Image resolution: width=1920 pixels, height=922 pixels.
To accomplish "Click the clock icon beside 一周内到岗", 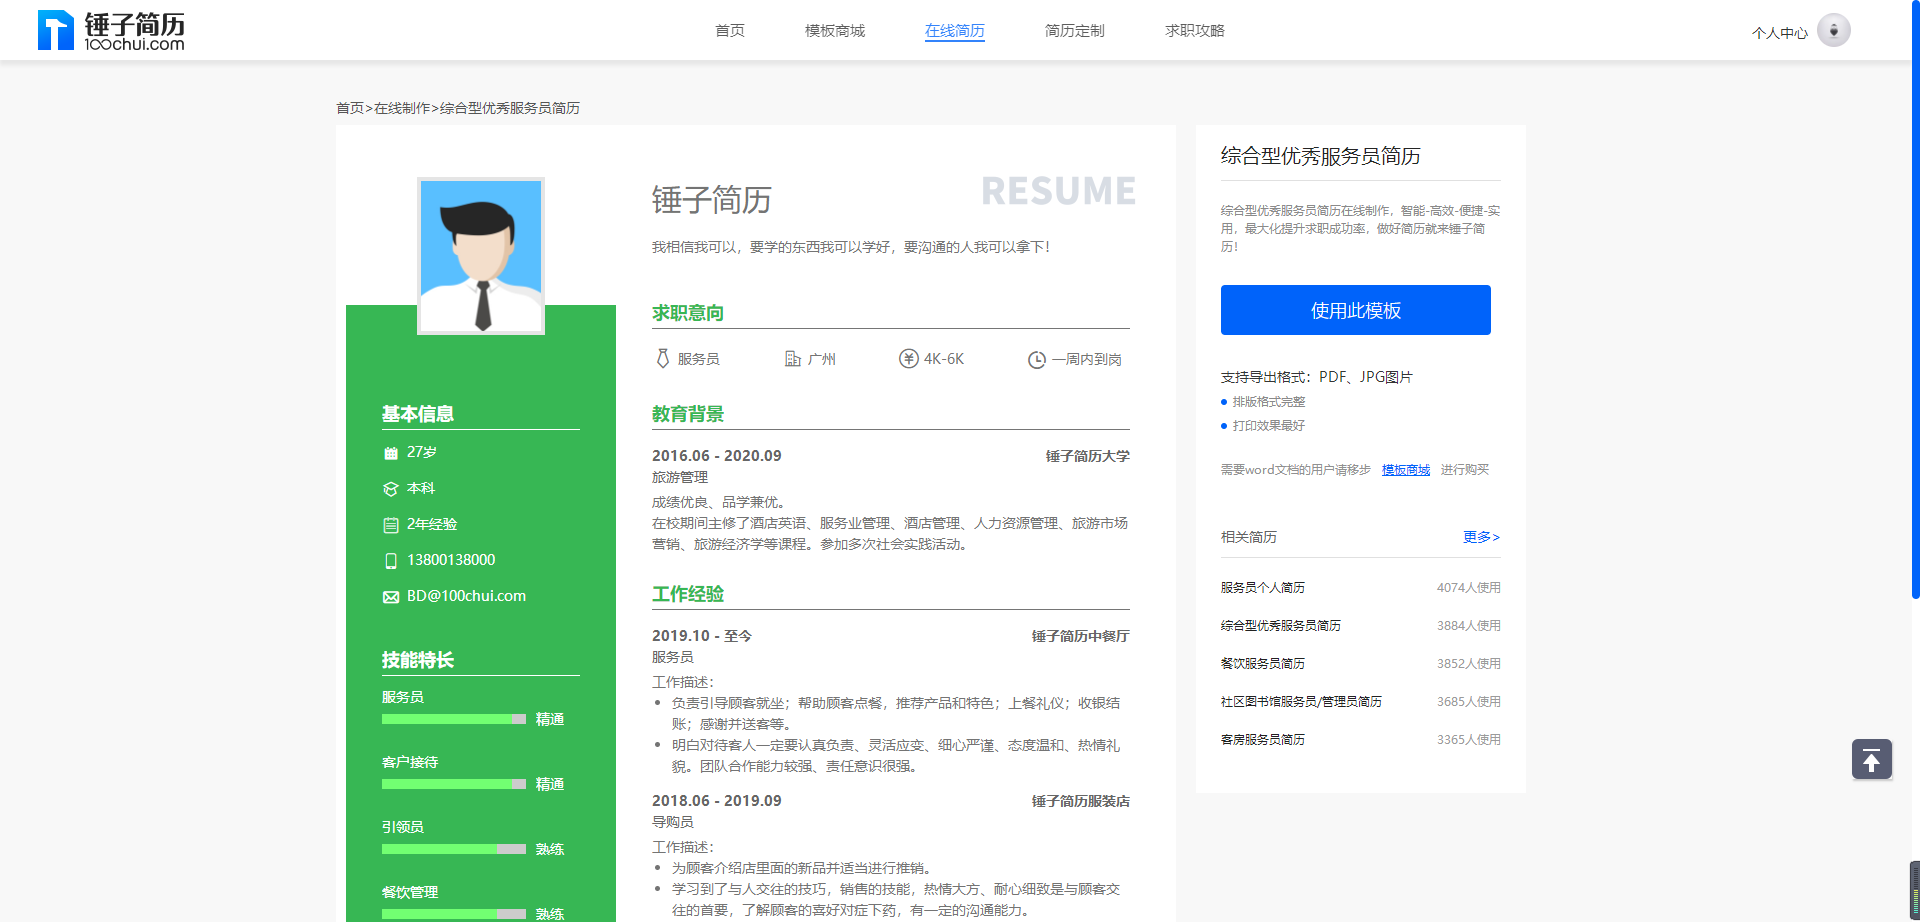I will tap(1037, 360).
